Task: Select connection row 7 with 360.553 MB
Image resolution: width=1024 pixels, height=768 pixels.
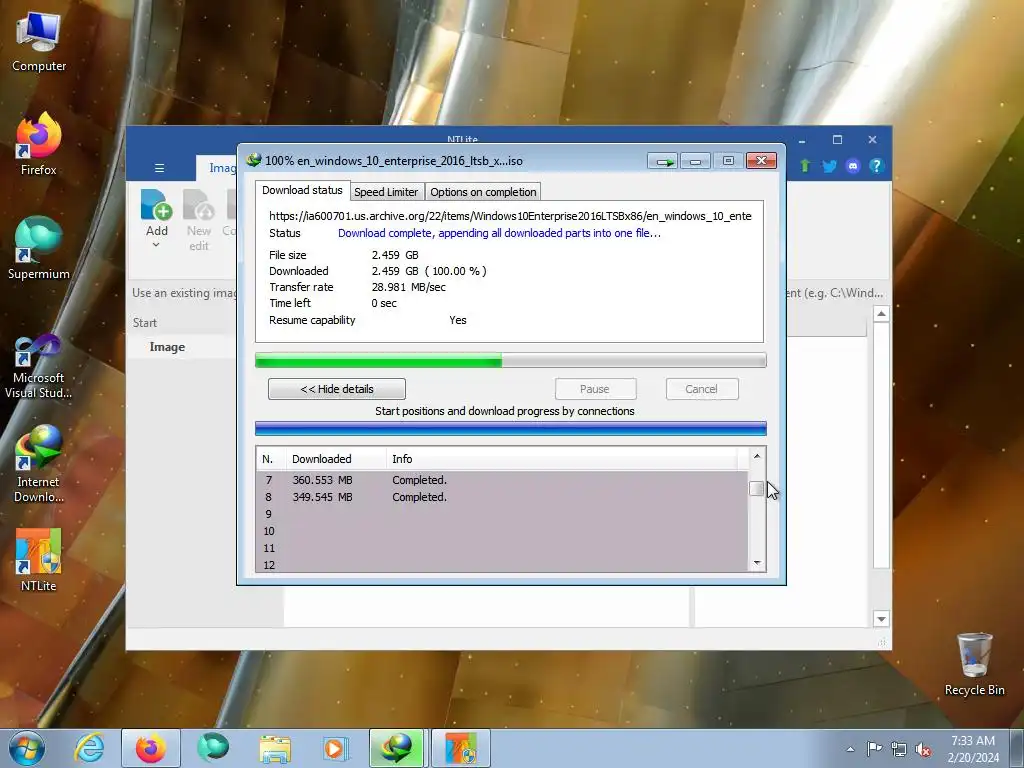Action: 502,480
